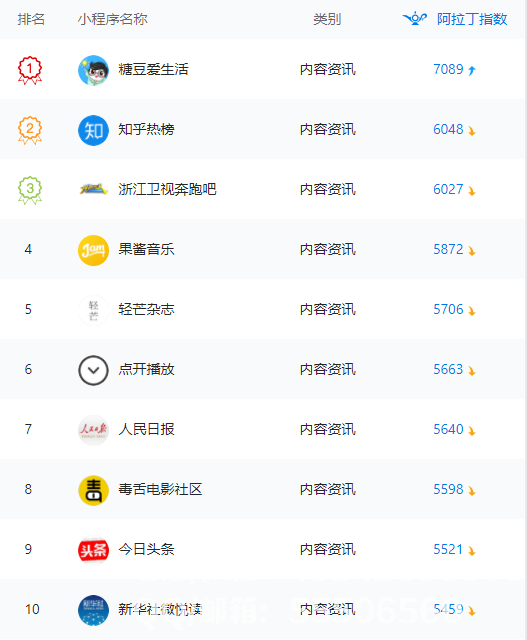Select the 人民日报 logo icon

click(x=93, y=430)
